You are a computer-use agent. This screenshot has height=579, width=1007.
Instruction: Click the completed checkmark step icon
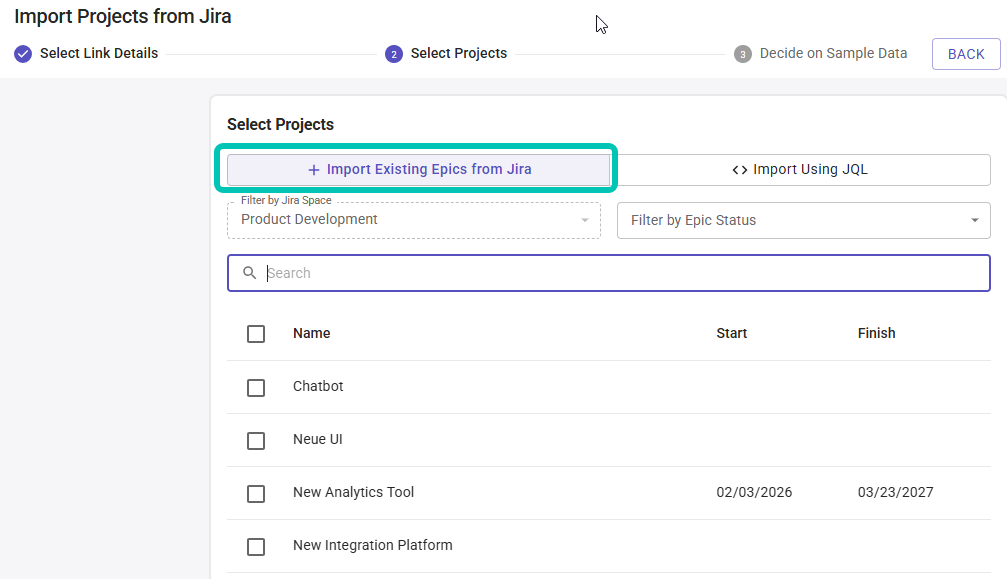(x=23, y=54)
